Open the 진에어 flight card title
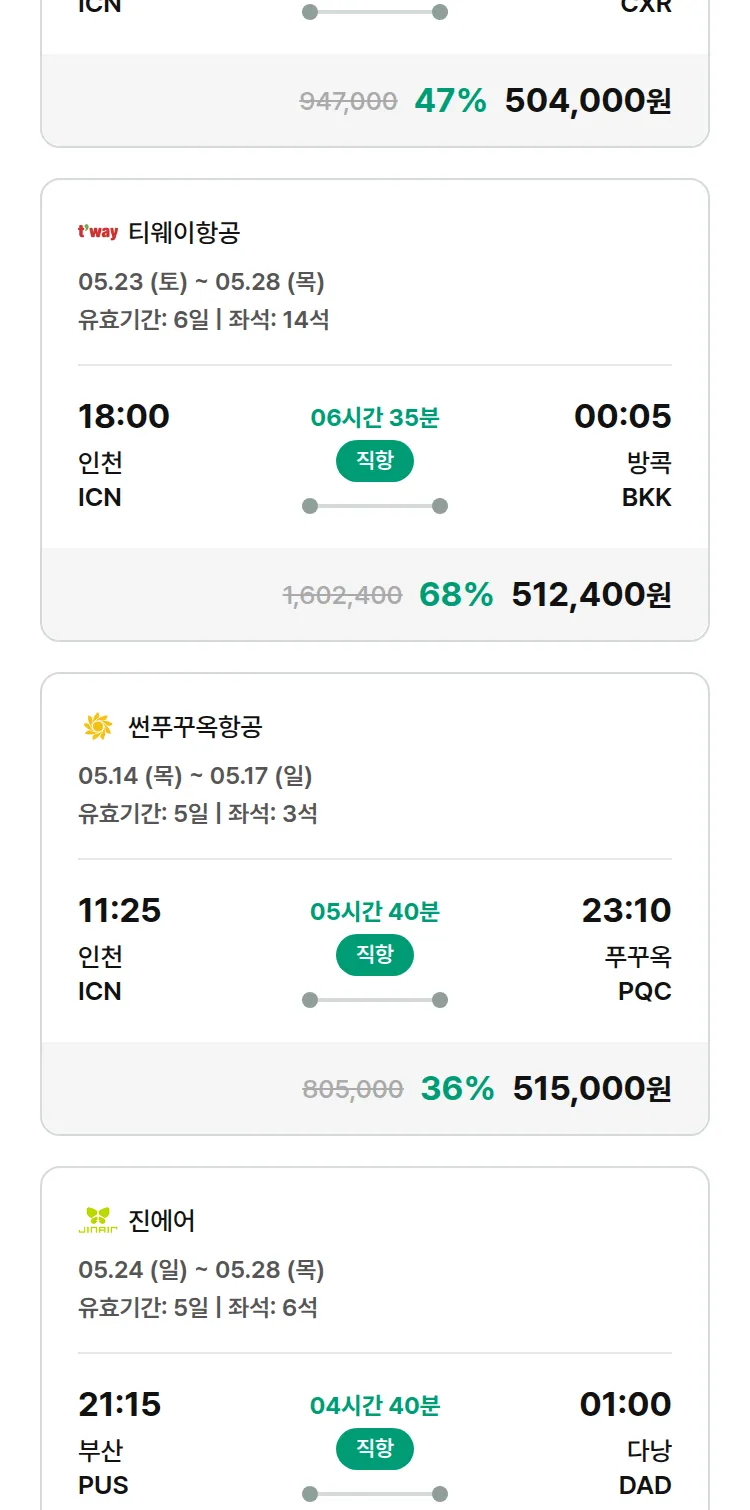Screen dimensions: 750x1510 (162, 1220)
